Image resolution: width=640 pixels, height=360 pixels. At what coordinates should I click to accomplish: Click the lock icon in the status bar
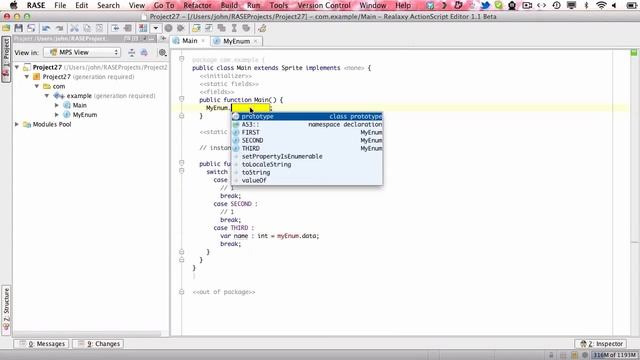pos(551,355)
